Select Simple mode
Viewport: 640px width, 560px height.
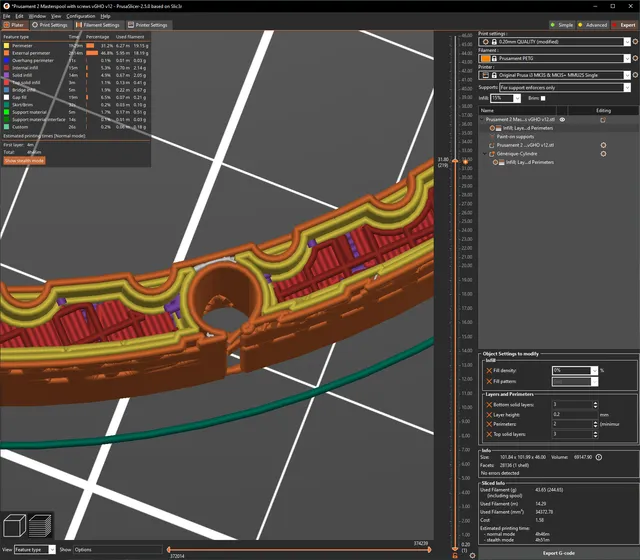point(562,25)
